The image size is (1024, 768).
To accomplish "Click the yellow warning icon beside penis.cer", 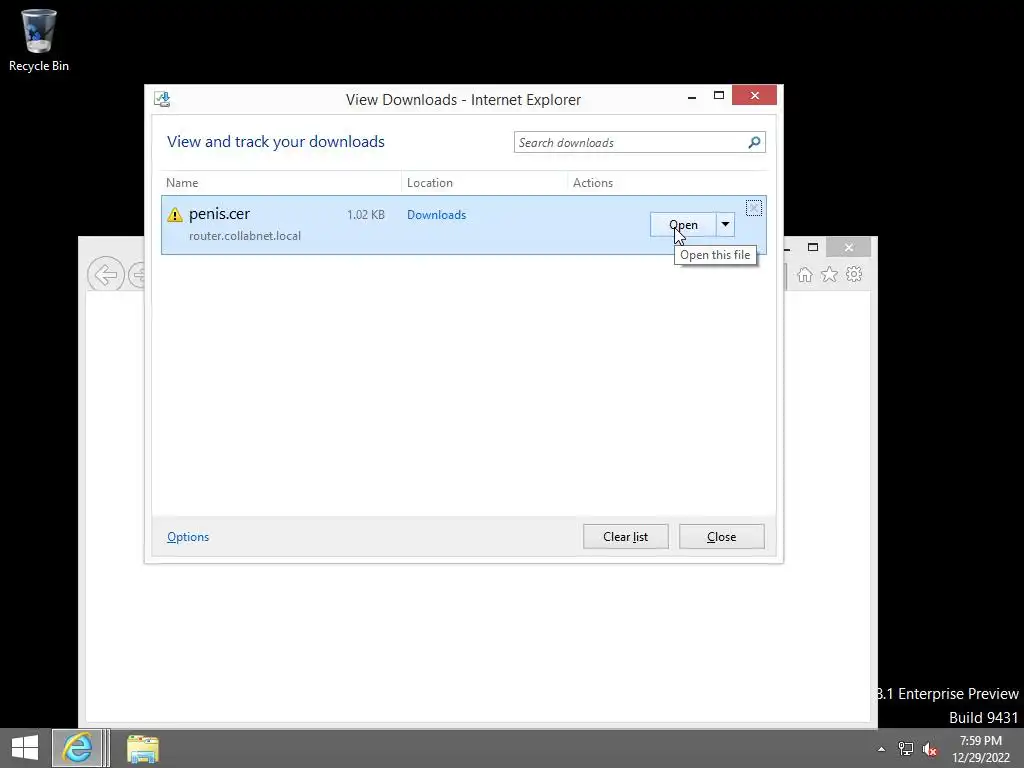I will [174, 215].
